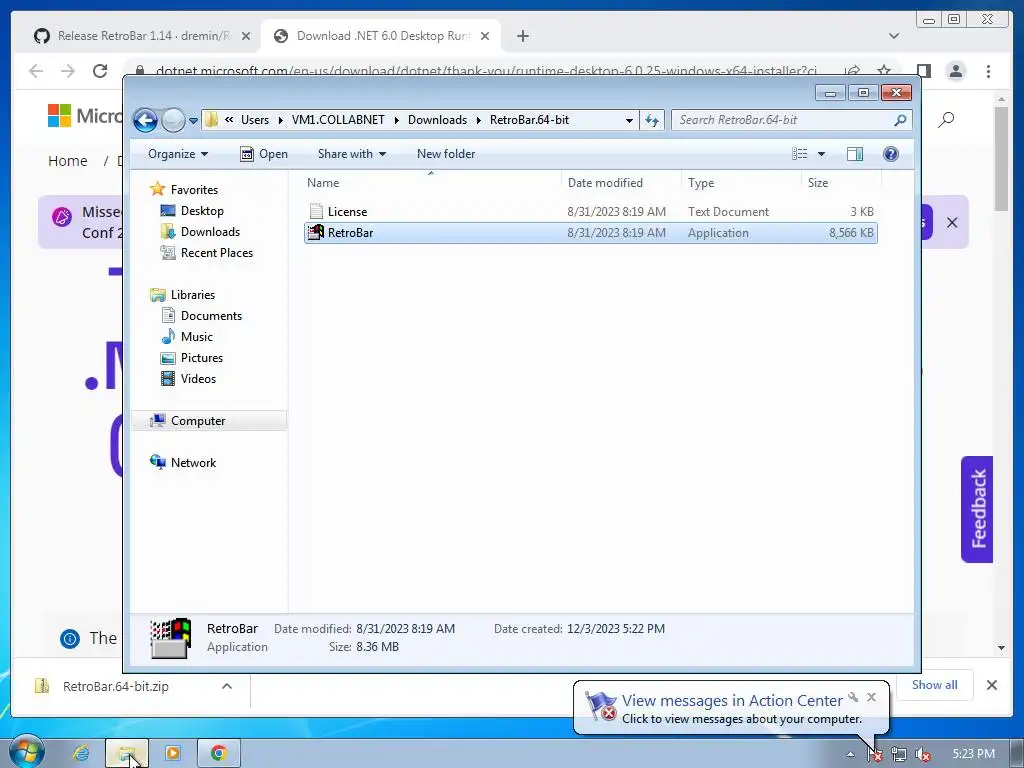Open the view options dropdown arrow

pyautogui.click(x=822, y=154)
